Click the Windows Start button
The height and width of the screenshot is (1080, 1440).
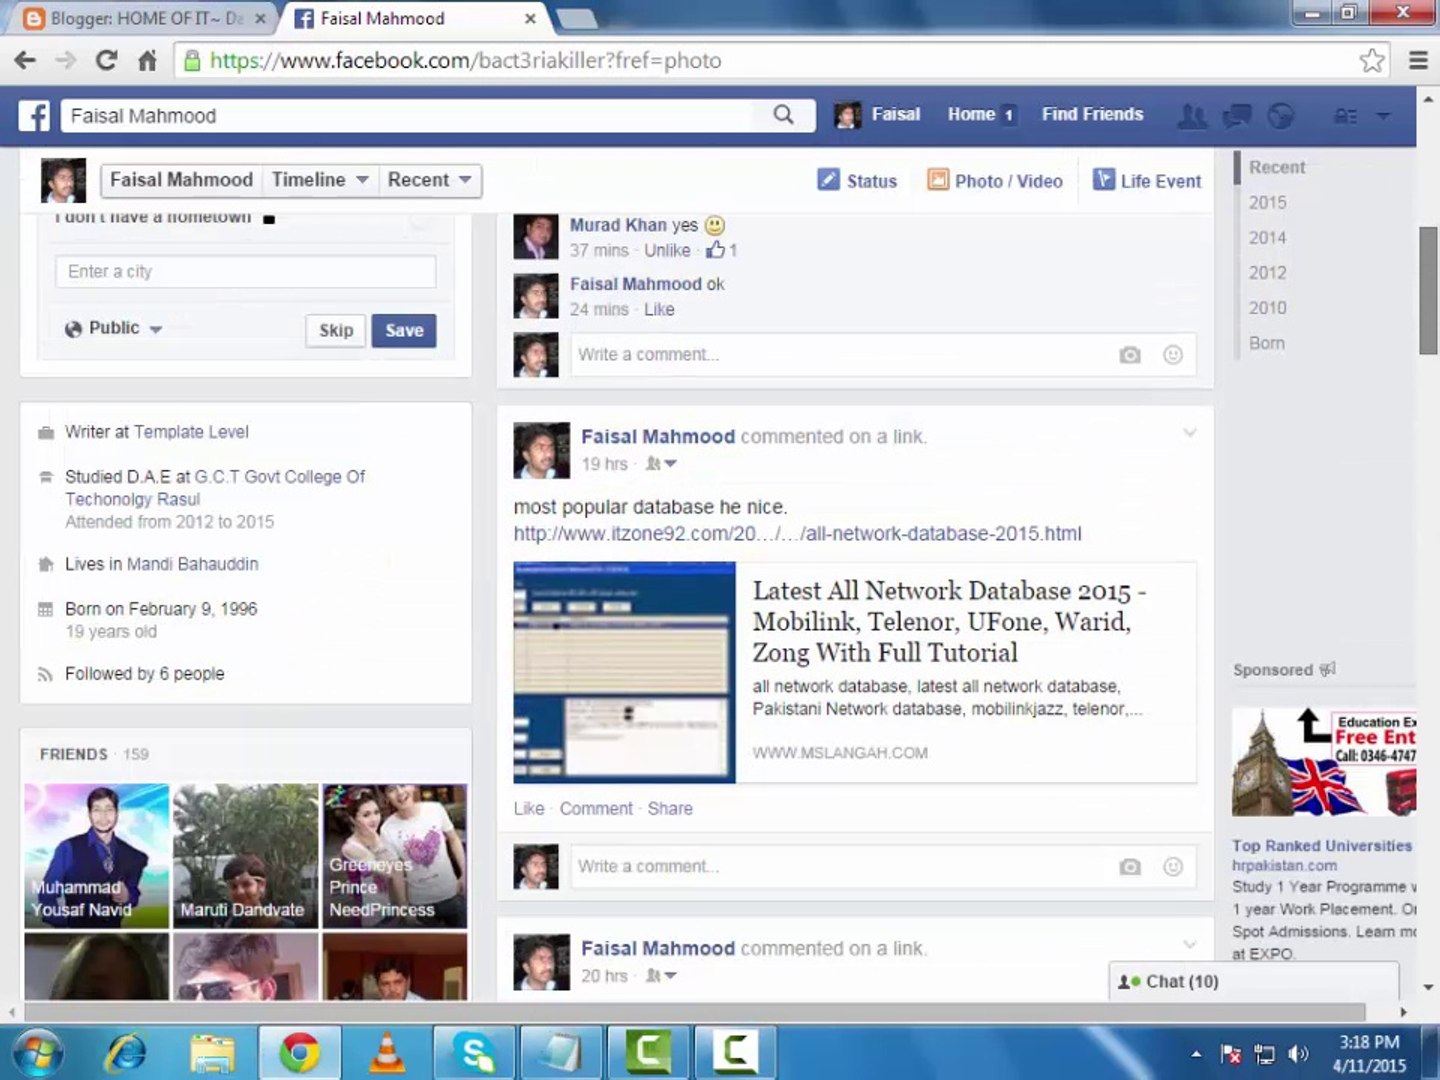tap(38, 1052)
